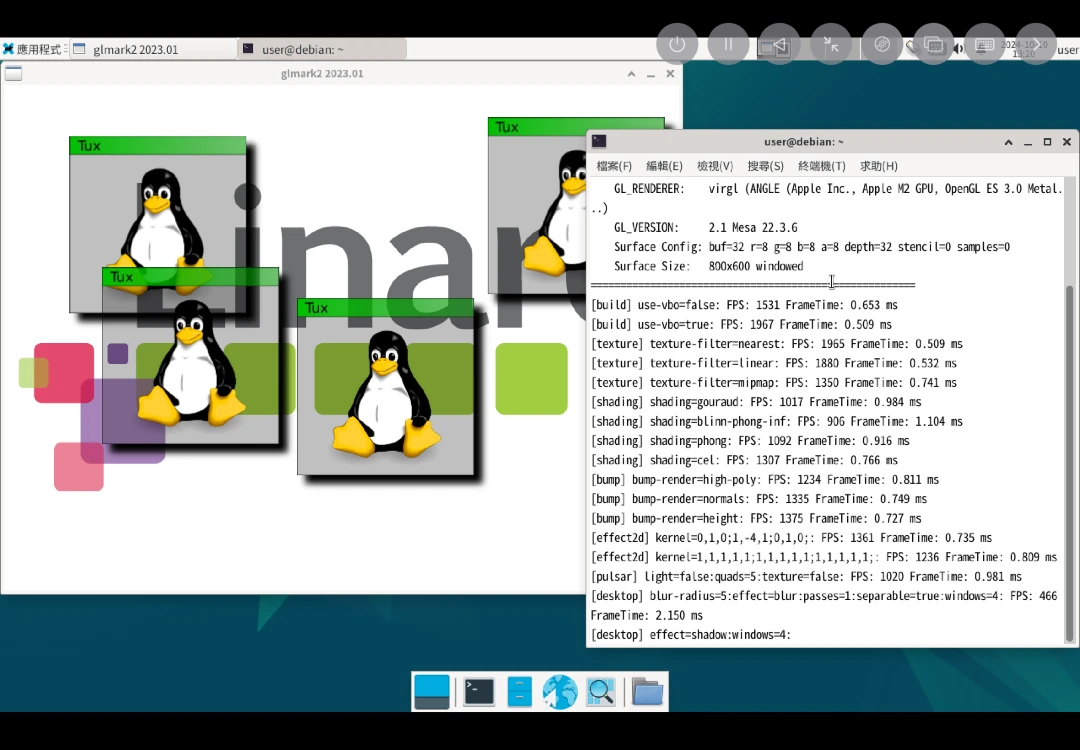Click the shading=phong result line
Viewport: 1080px width, 750px height.
pos(750,441)
